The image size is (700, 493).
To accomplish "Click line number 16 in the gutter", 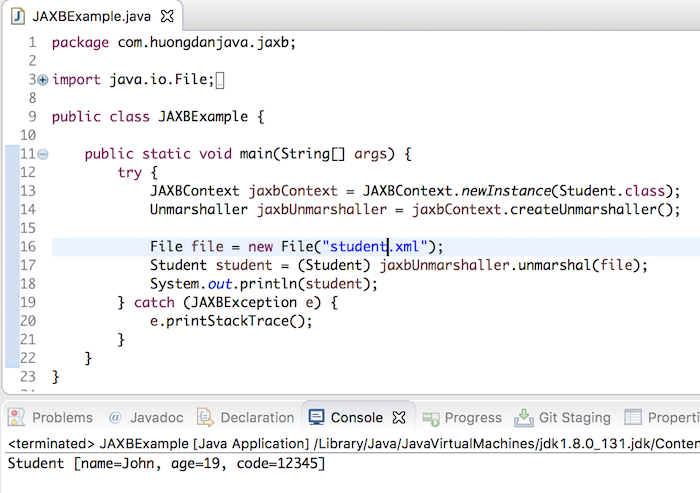I will tap(28, 247).
